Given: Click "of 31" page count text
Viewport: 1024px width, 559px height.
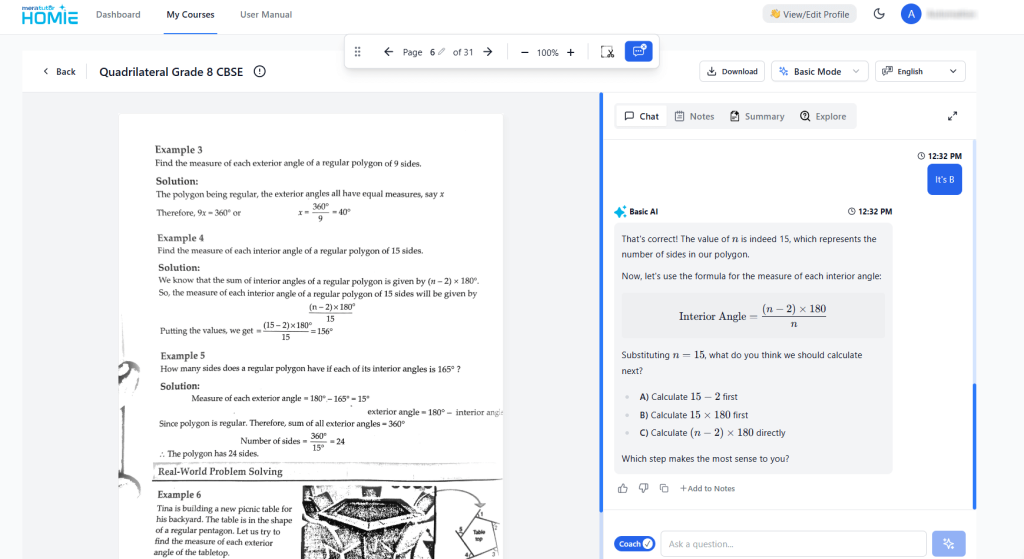Looking at the screenshot, I should click(x=463, y=52).
